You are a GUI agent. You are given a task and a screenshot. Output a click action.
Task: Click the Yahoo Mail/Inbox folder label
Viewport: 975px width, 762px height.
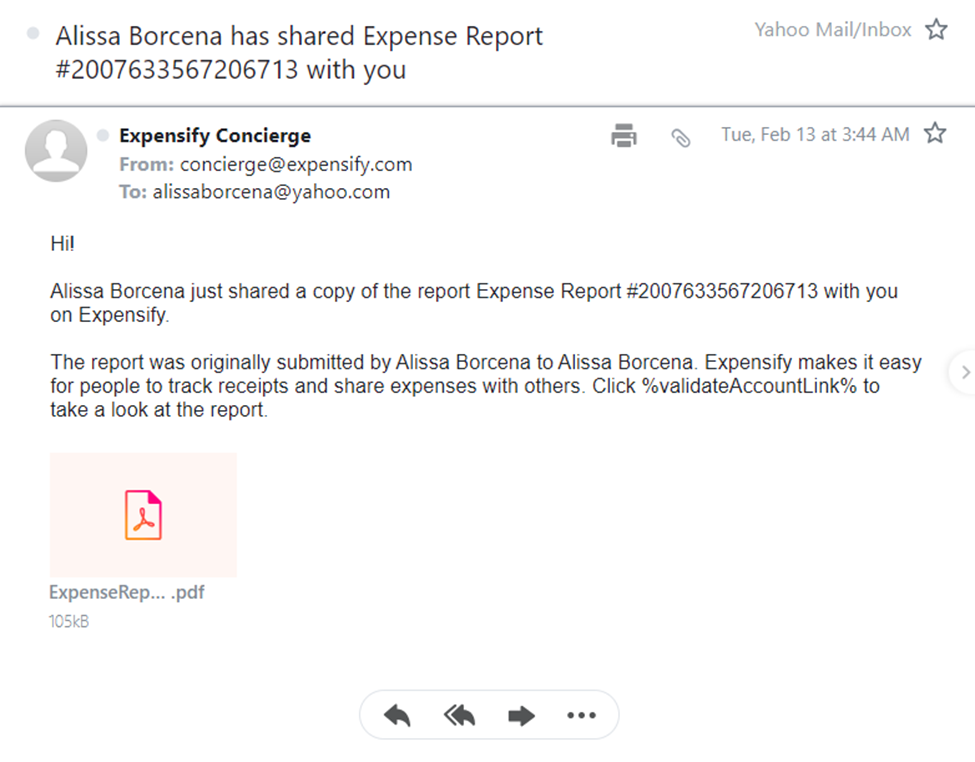tap(833, 30)
